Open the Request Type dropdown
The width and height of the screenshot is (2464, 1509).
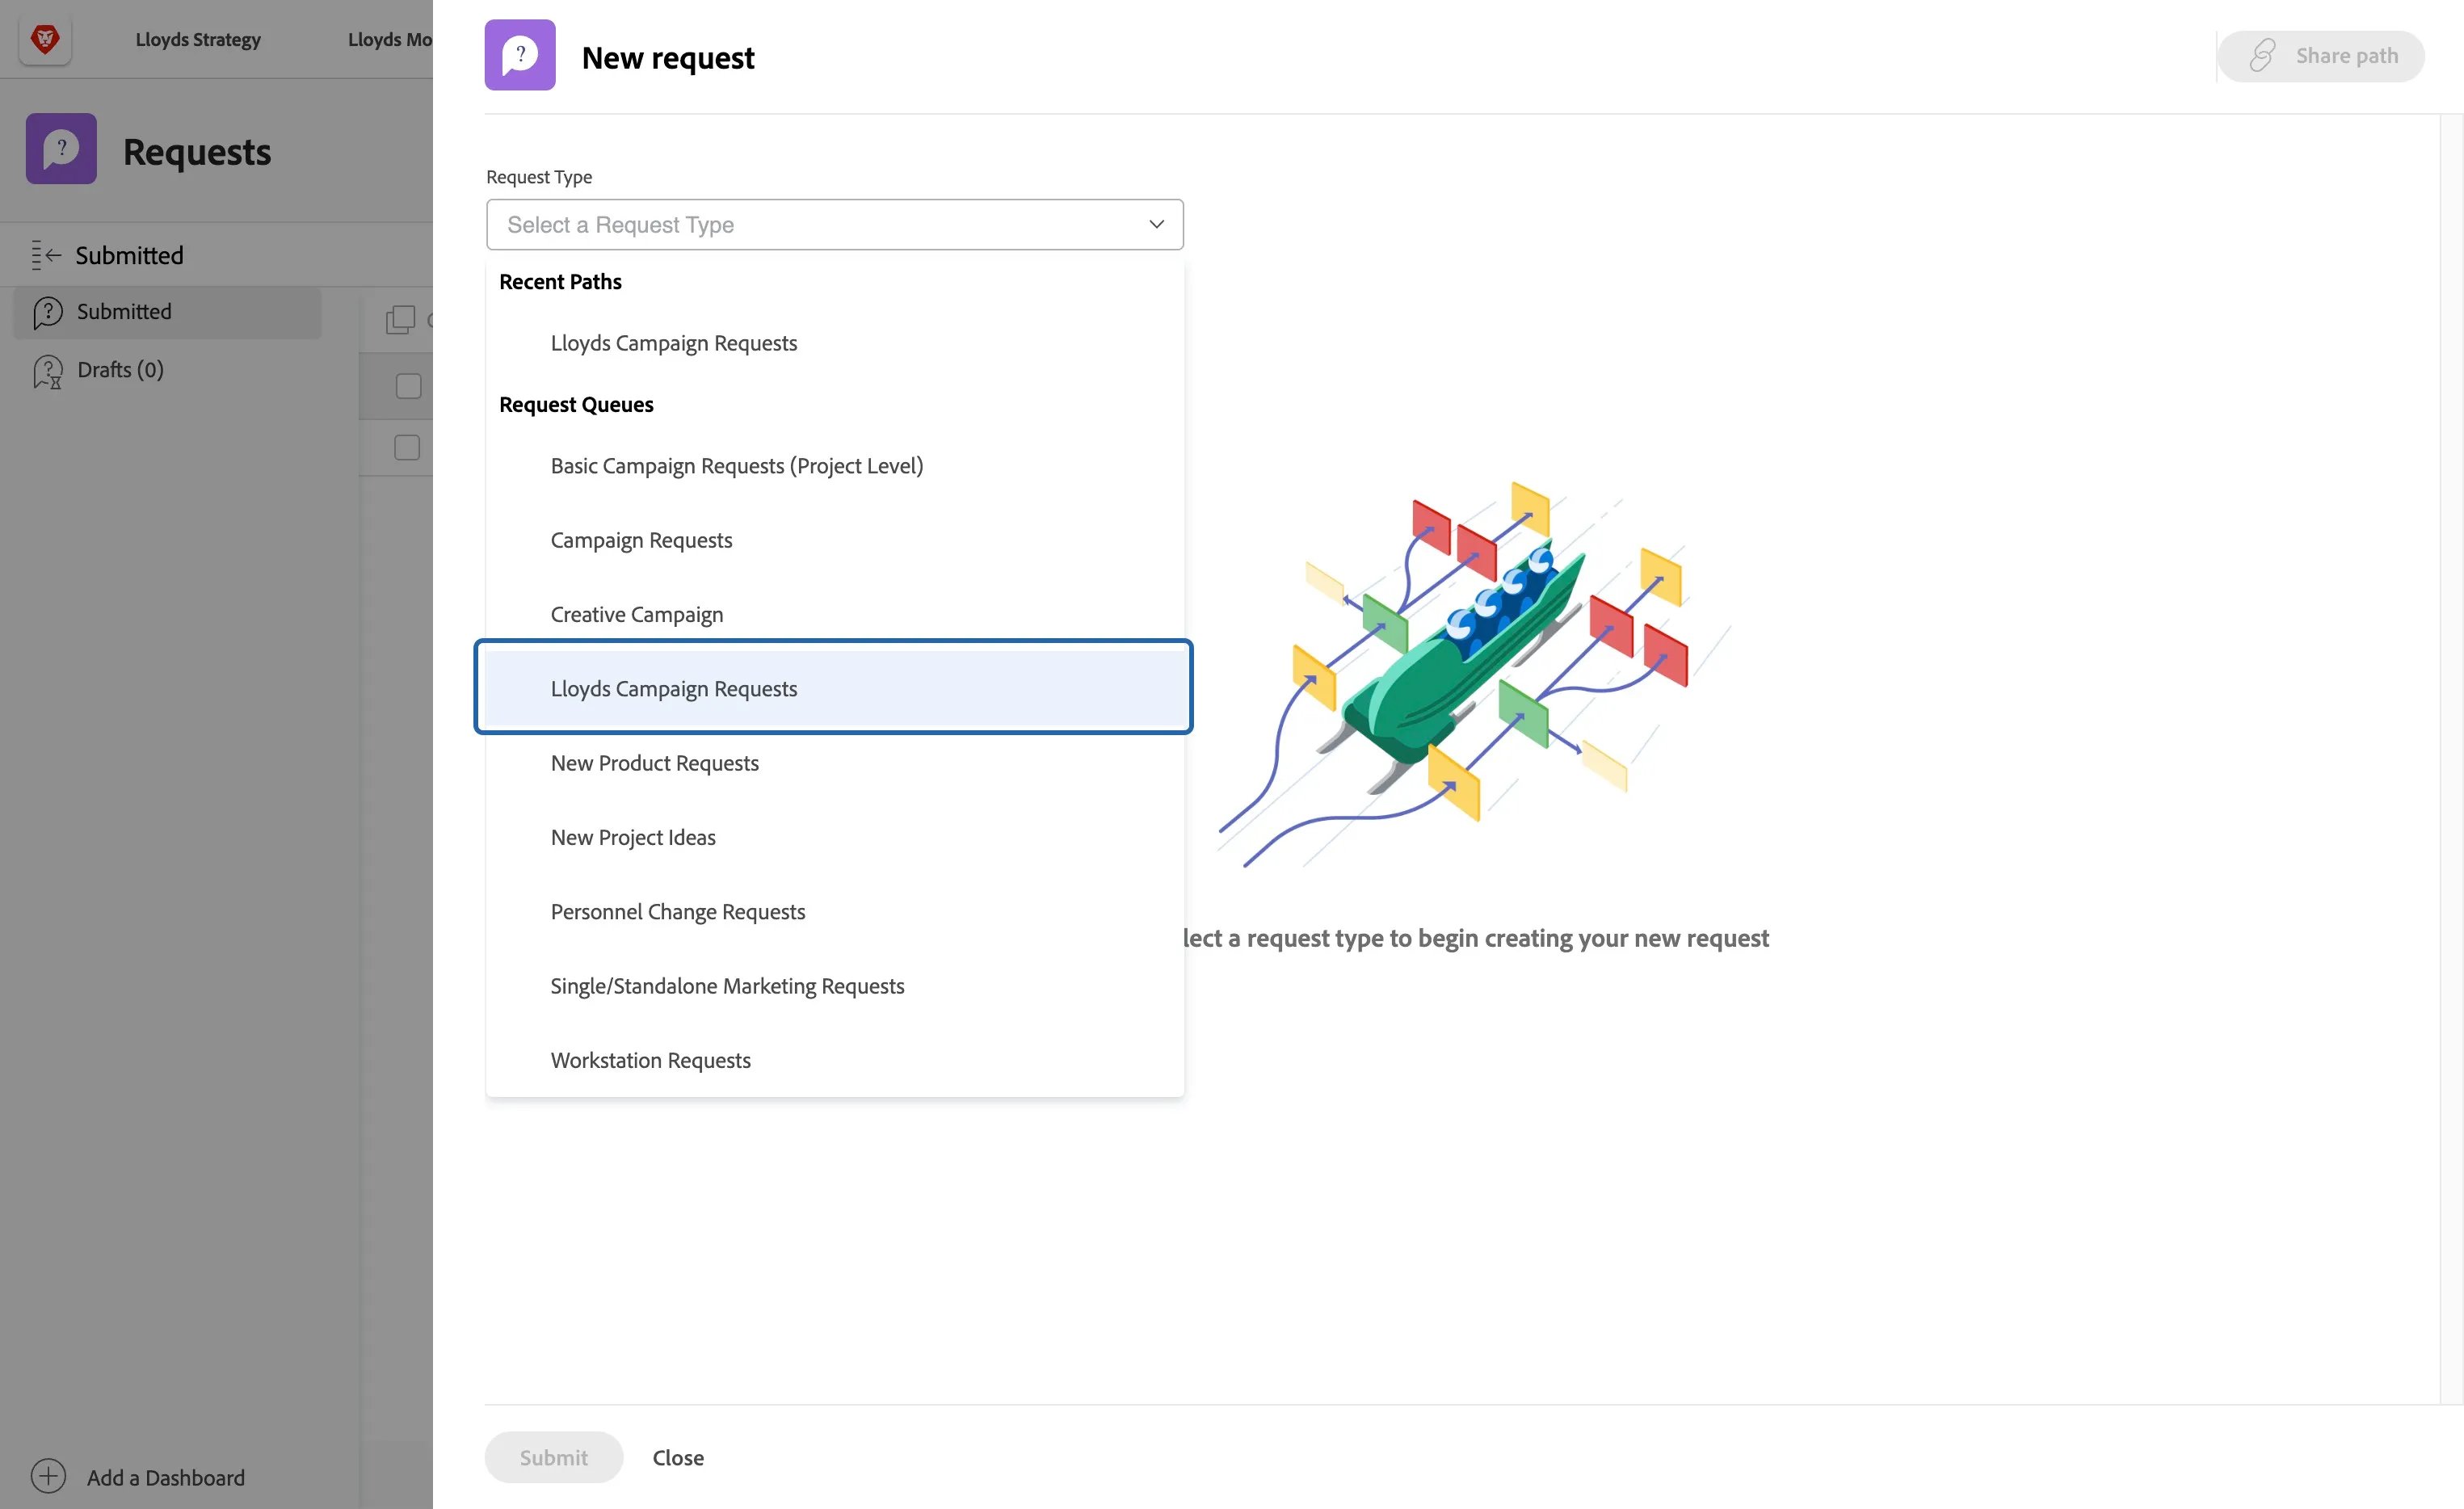click(x=834, y=224)
